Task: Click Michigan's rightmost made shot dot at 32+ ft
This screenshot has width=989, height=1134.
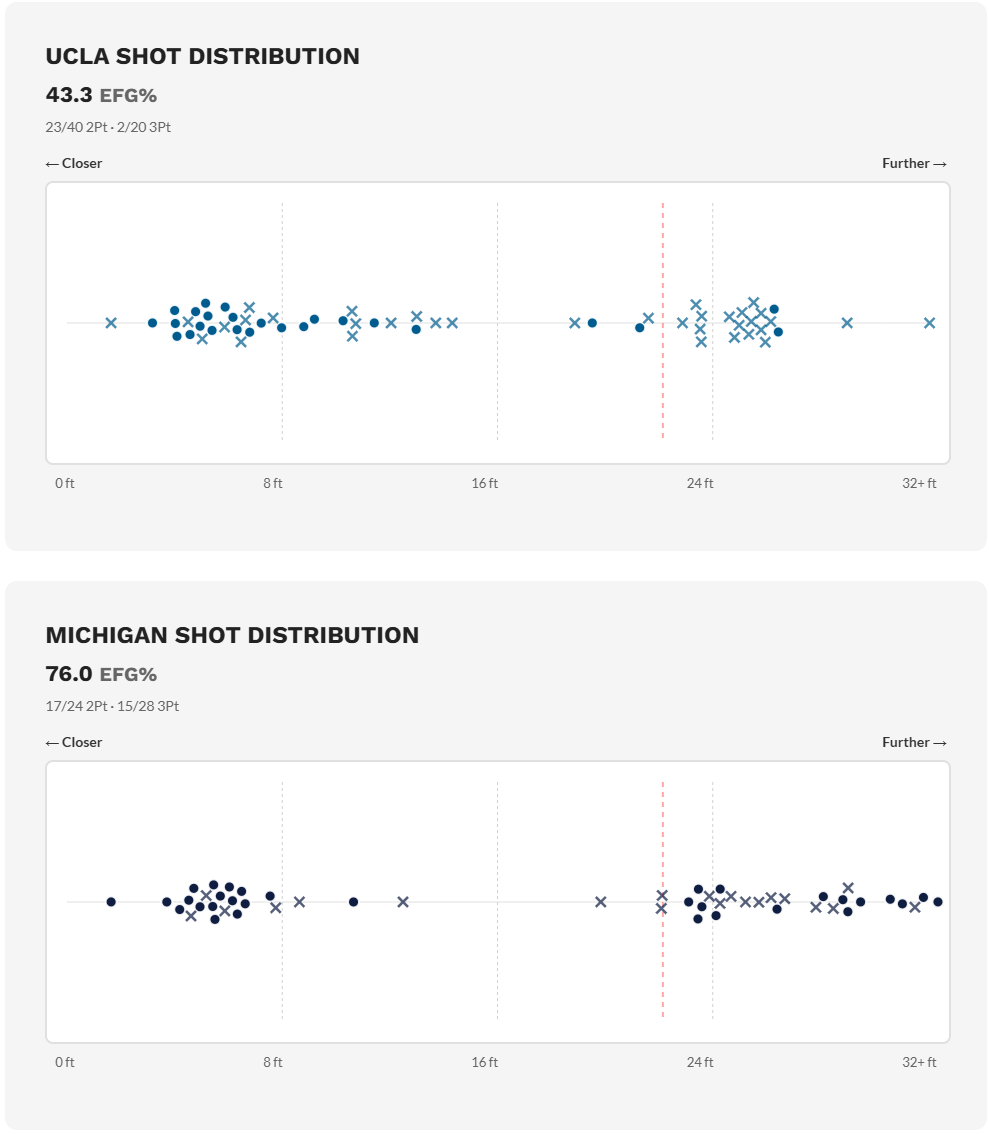Action: (938, 902)
